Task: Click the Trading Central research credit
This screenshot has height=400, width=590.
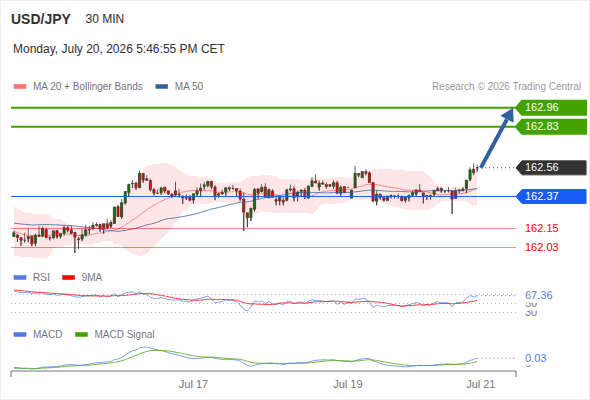Action: pyautogui.click(x=506, y=87)
